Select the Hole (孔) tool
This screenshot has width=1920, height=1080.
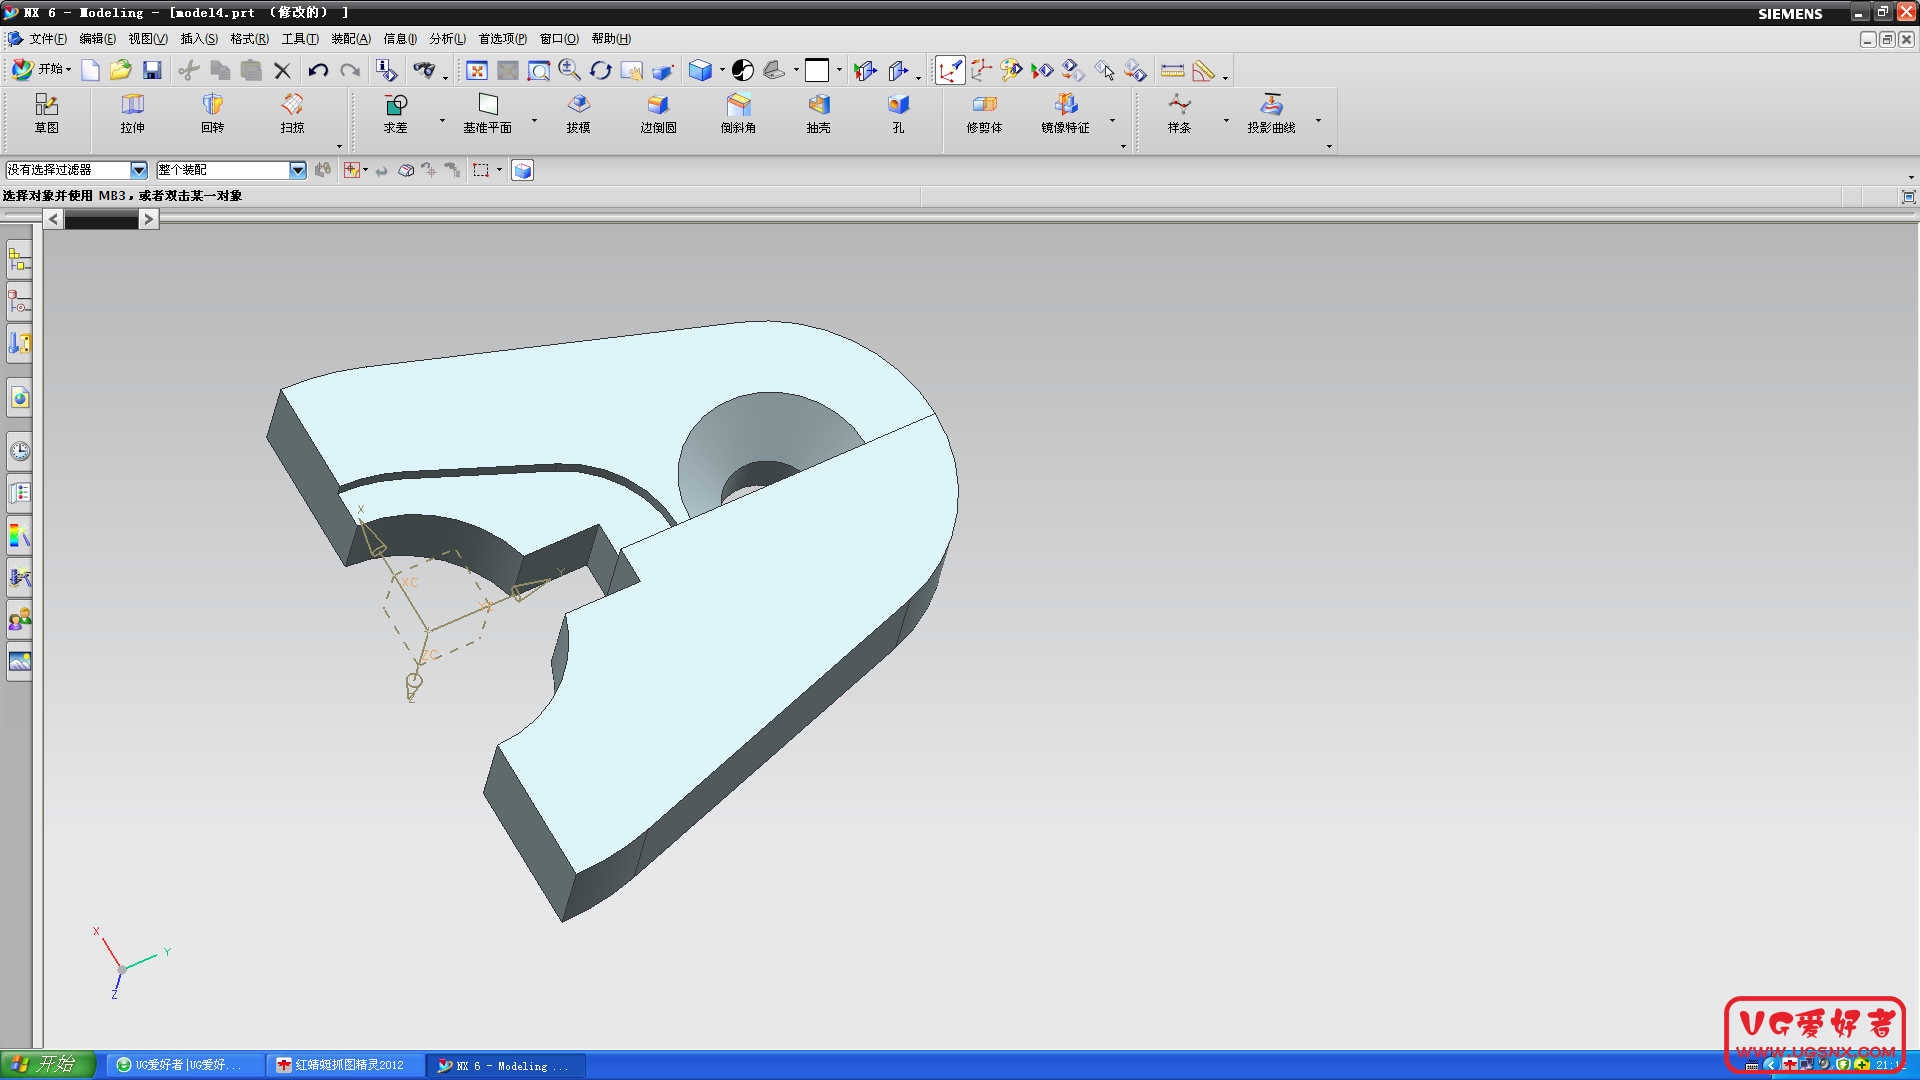pyautogui.click(x=899, y=113)
